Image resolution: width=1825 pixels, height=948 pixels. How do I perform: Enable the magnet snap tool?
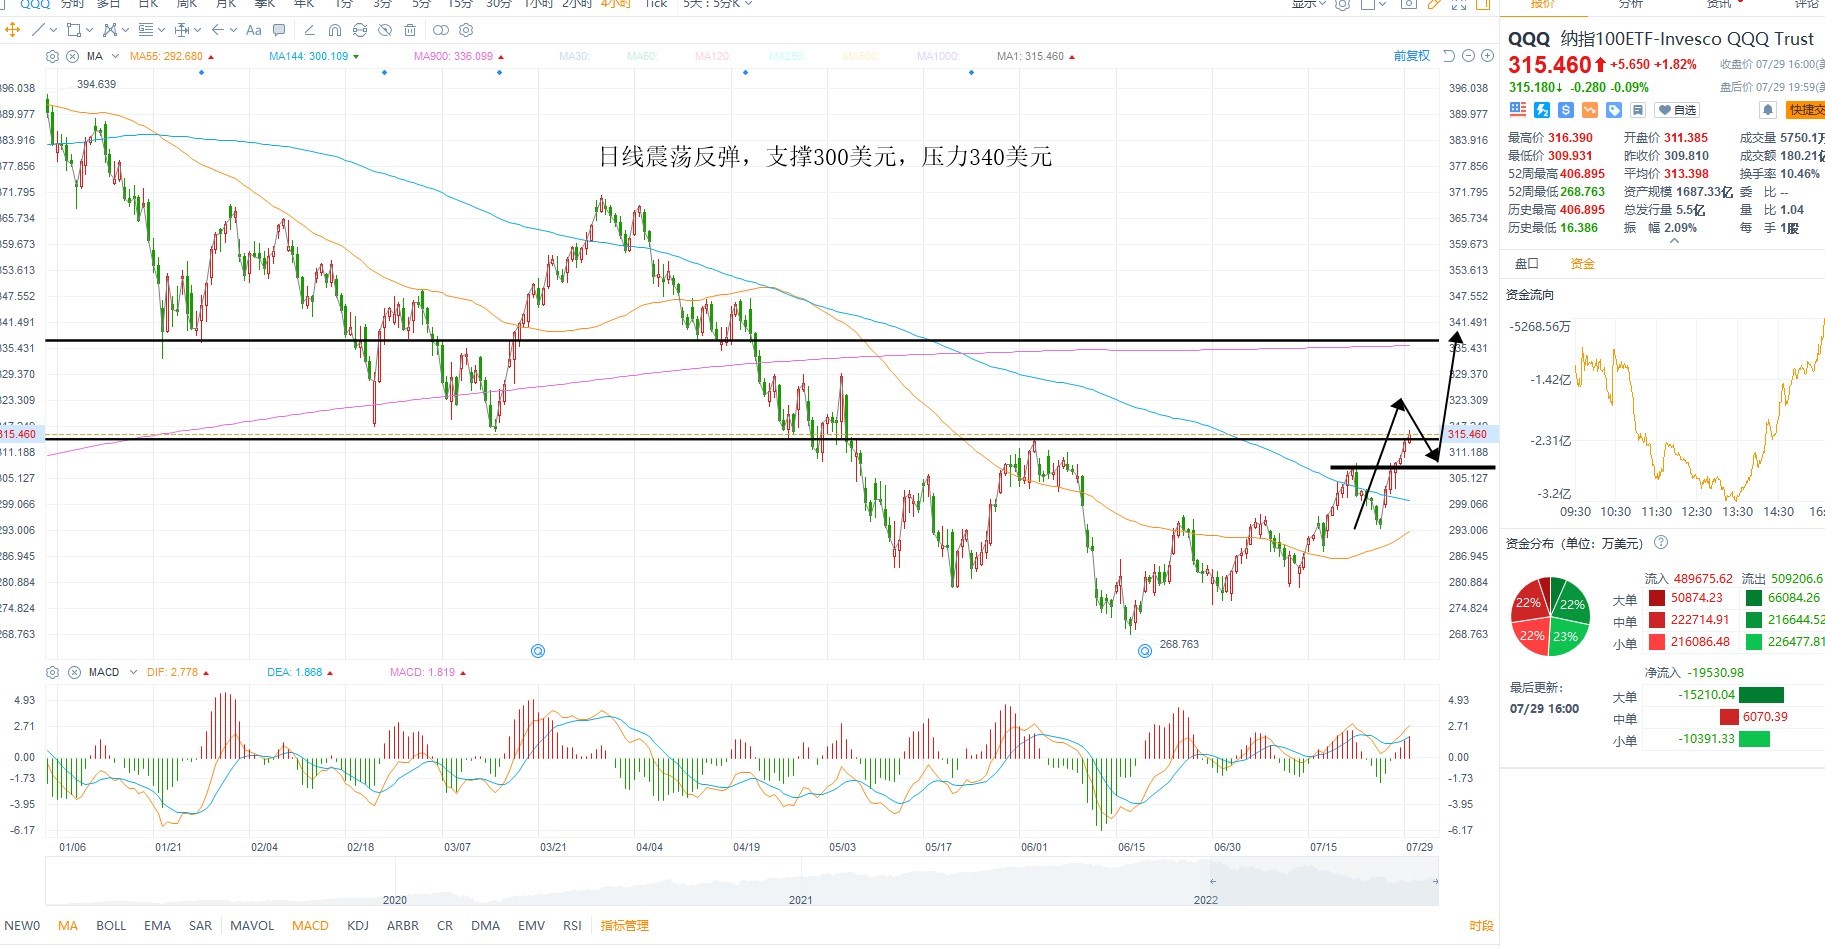click(x=334, y=30)
